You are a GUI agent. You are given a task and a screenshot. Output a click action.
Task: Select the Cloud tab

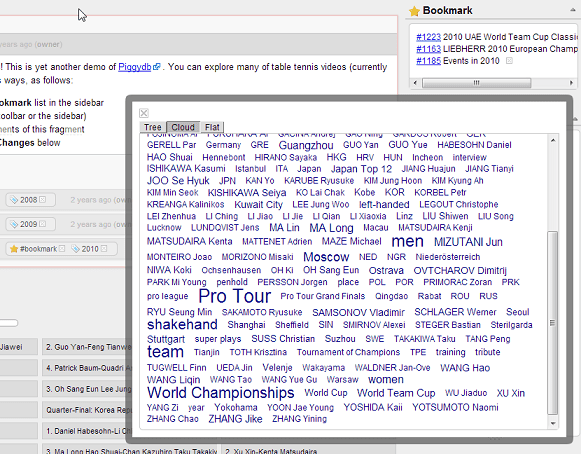pyautogui.click(x=183, y=127)
